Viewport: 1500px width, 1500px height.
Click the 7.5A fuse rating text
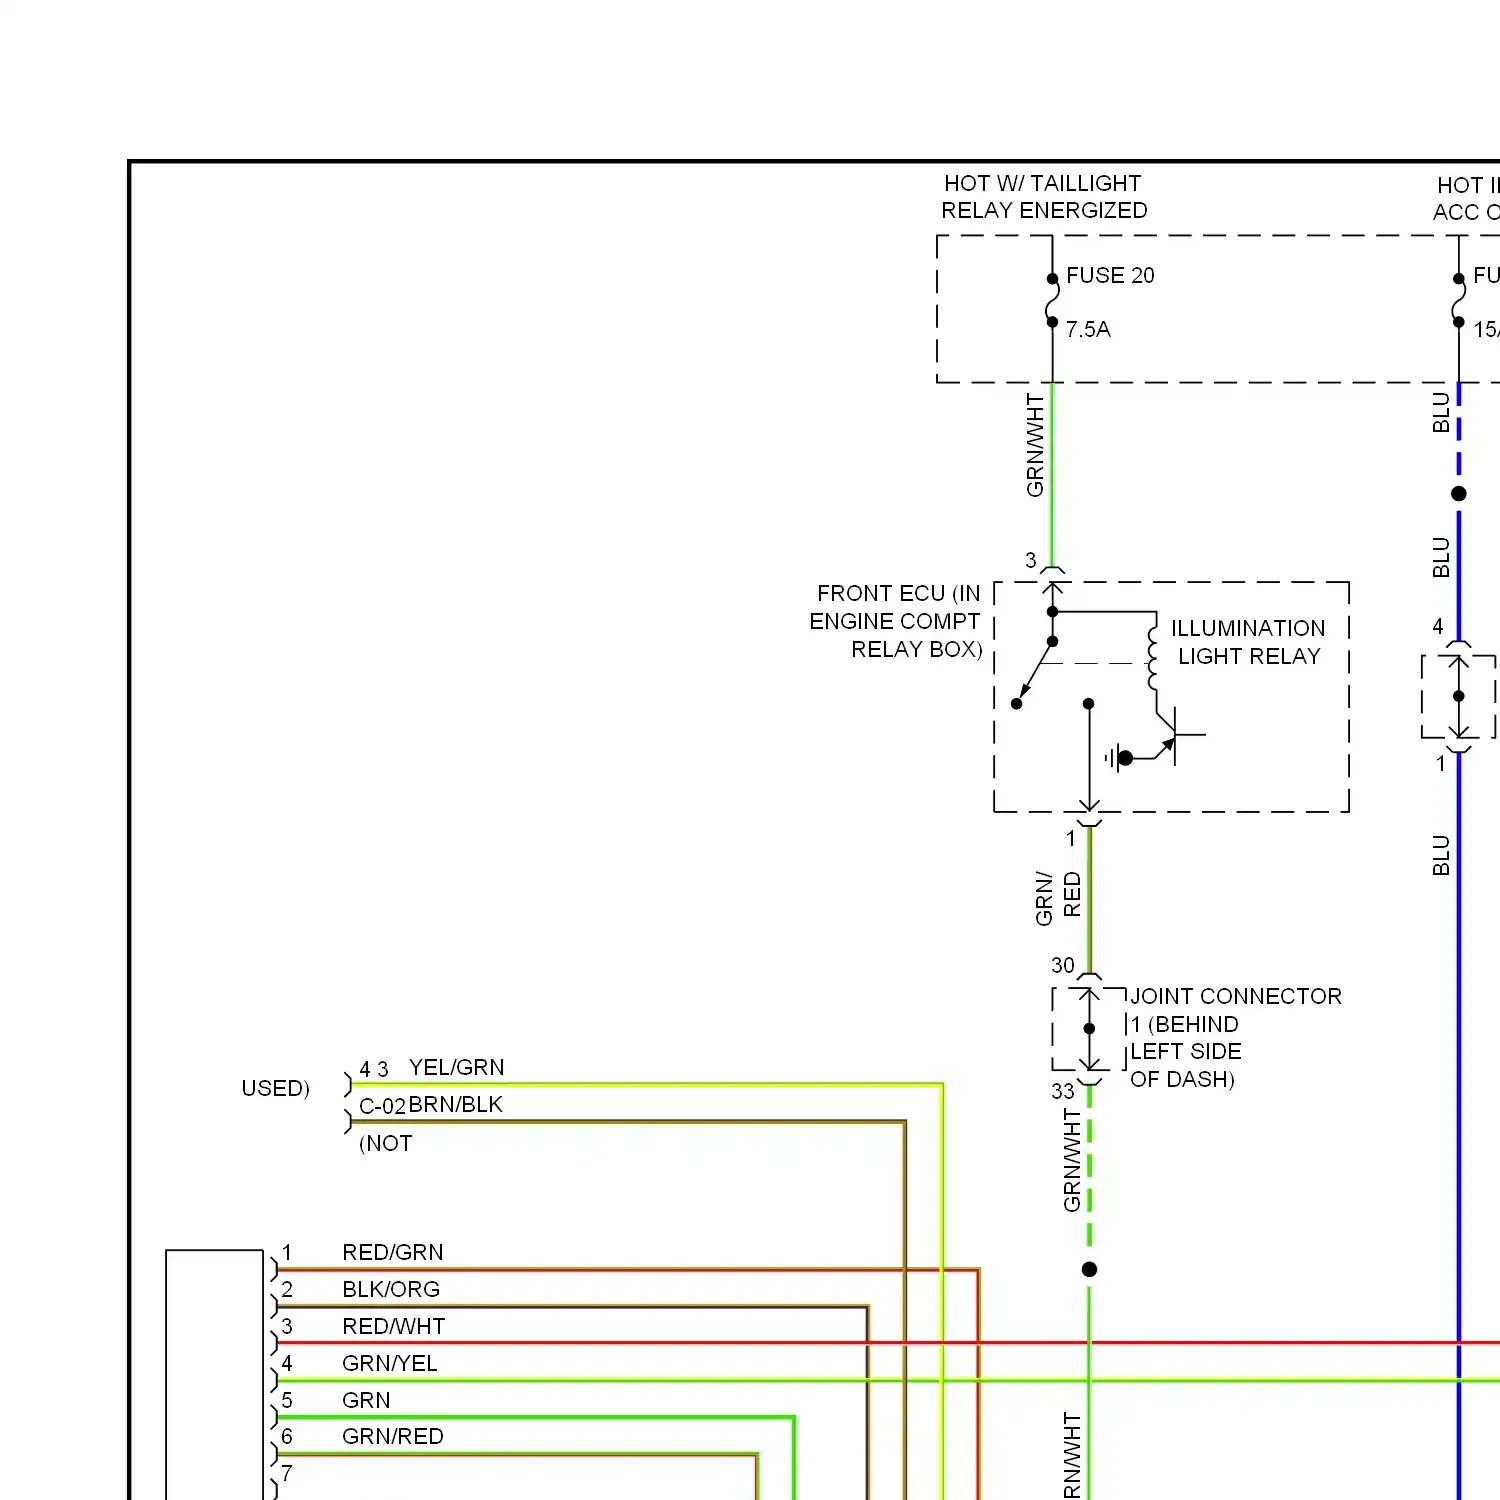pos(1088,329)
